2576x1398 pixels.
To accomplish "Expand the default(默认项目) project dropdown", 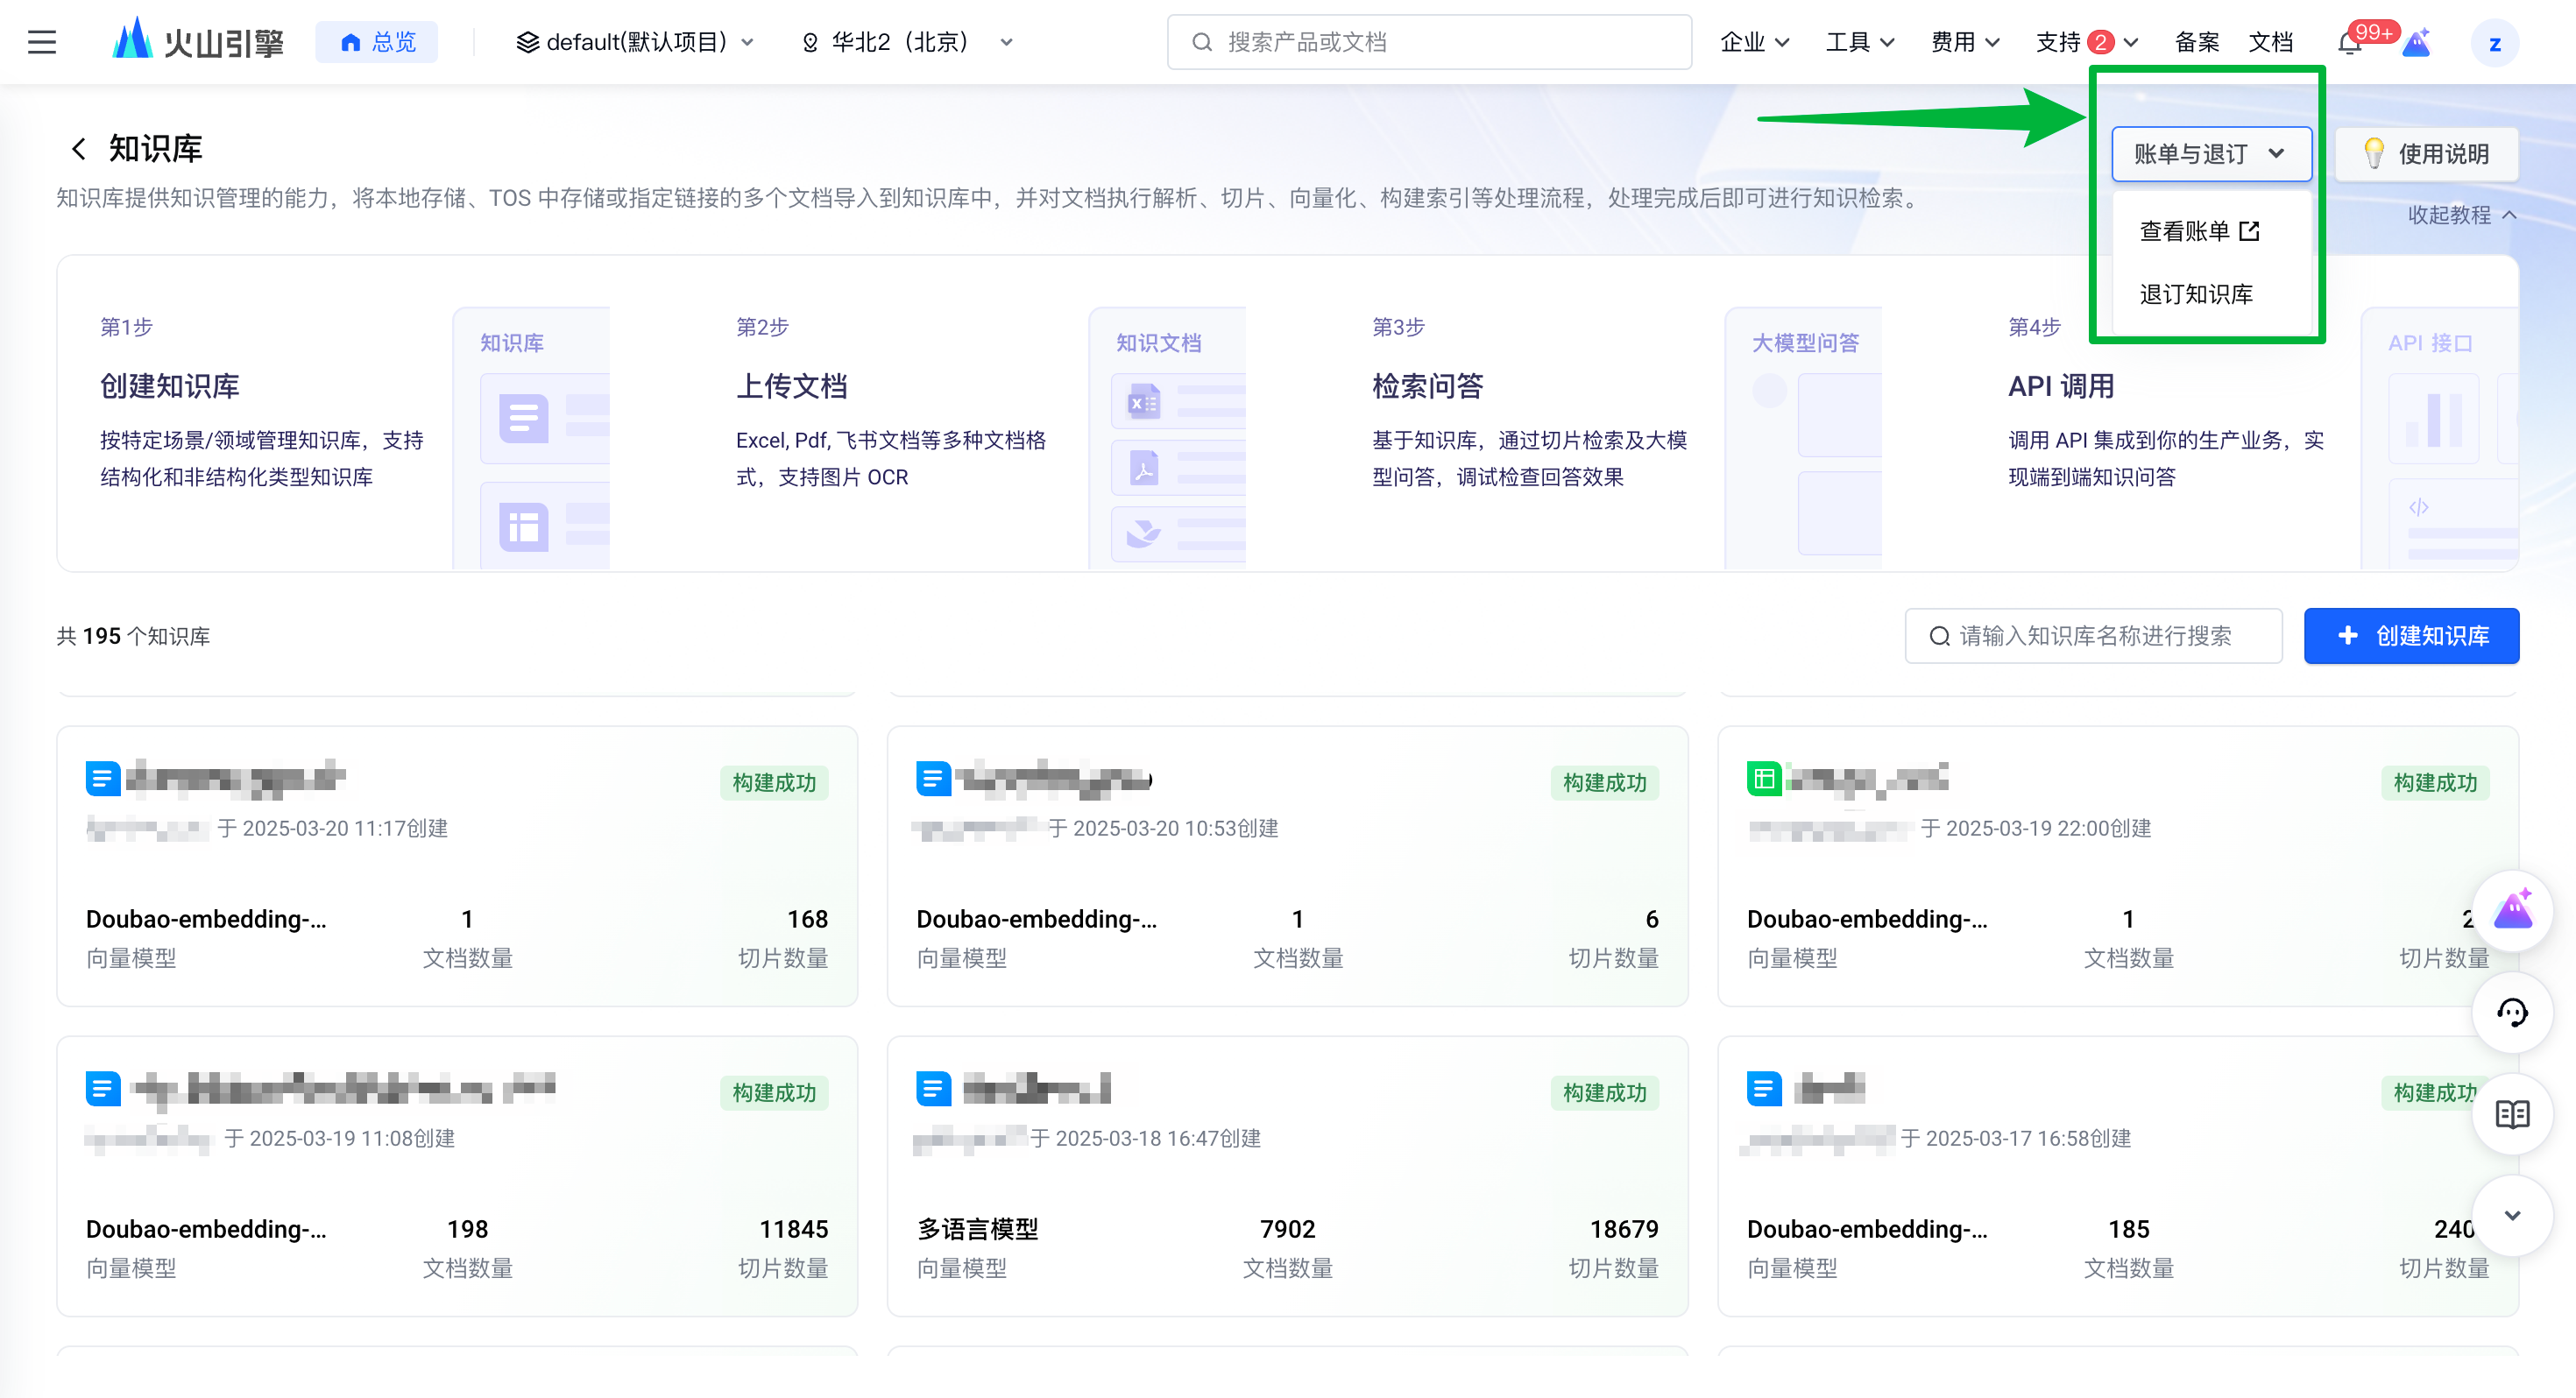I will 634,42.
